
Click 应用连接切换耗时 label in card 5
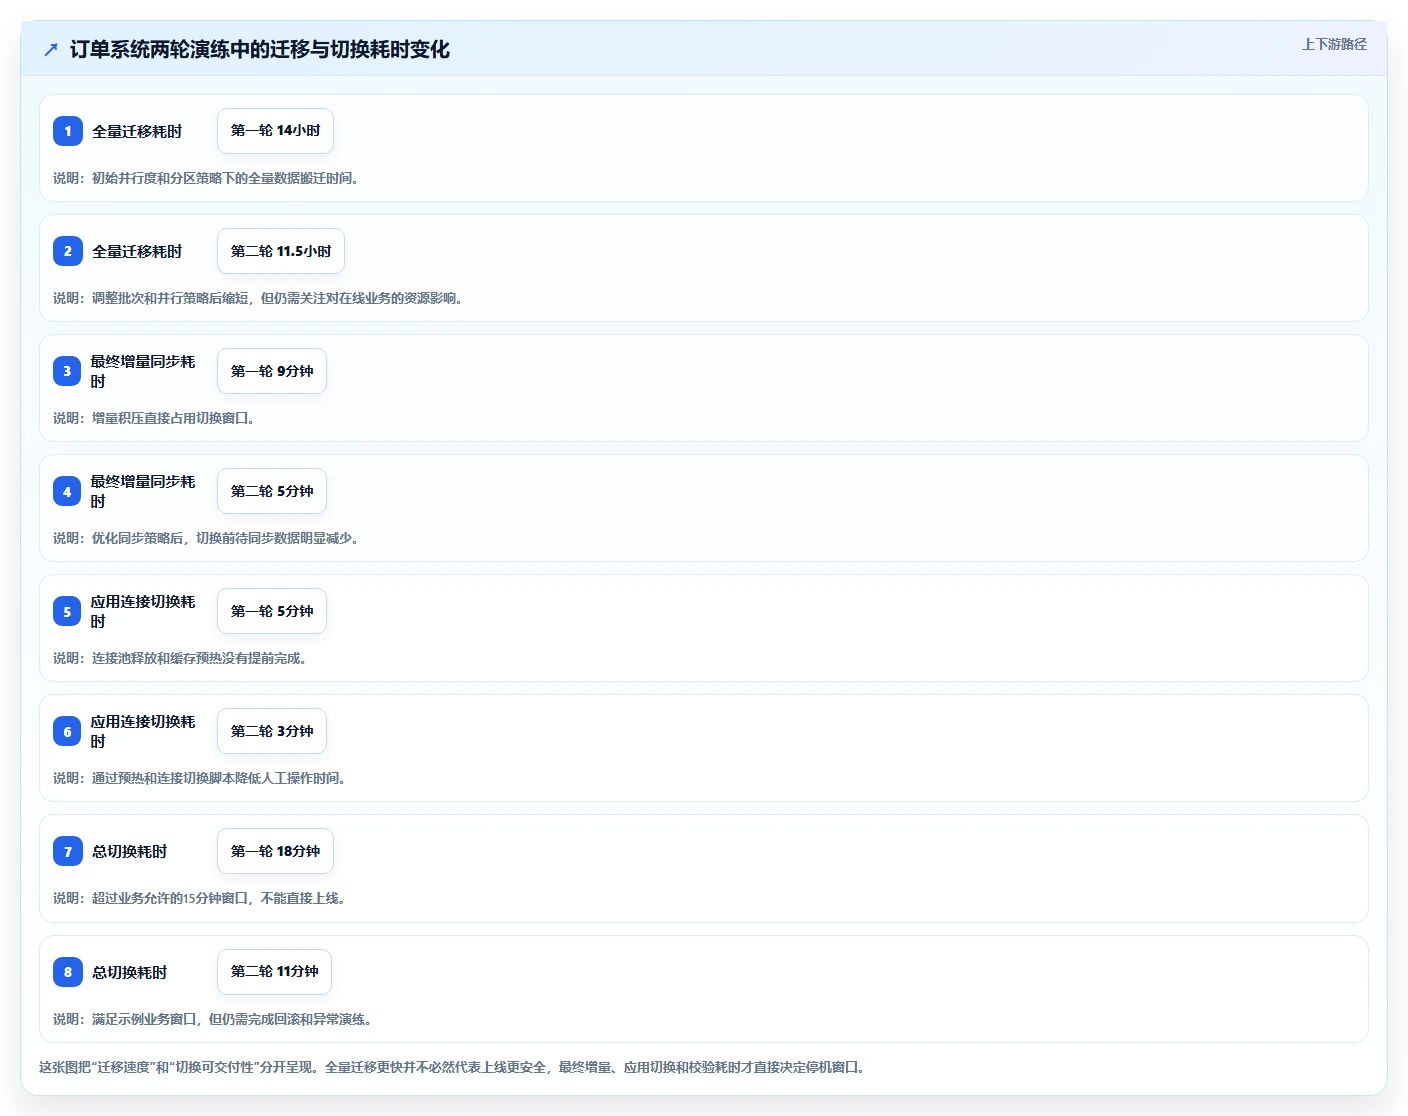tap(143, 611)
